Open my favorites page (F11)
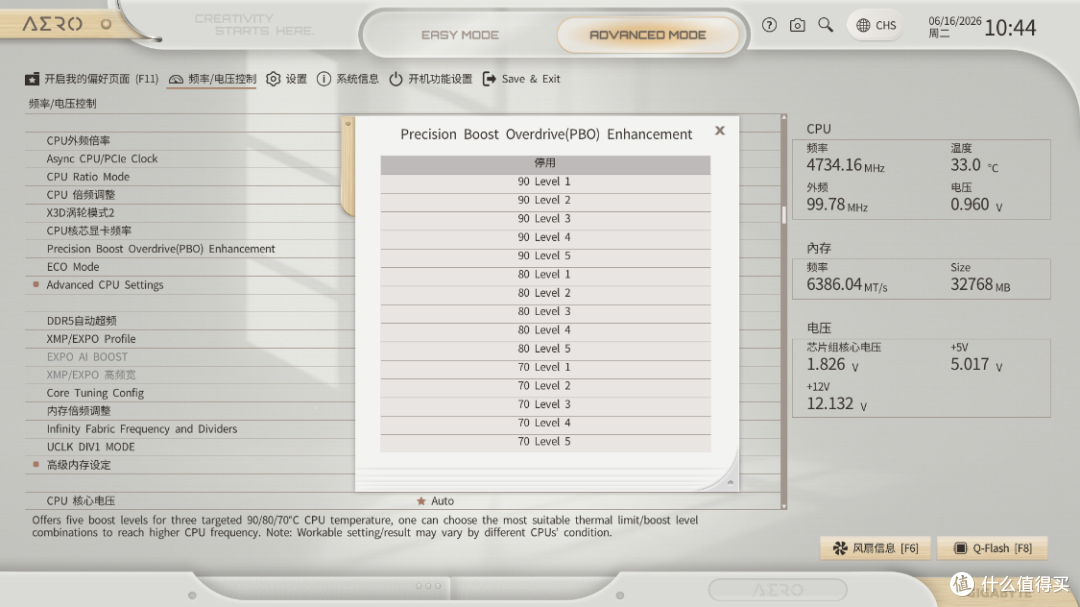 pos(92,79)
